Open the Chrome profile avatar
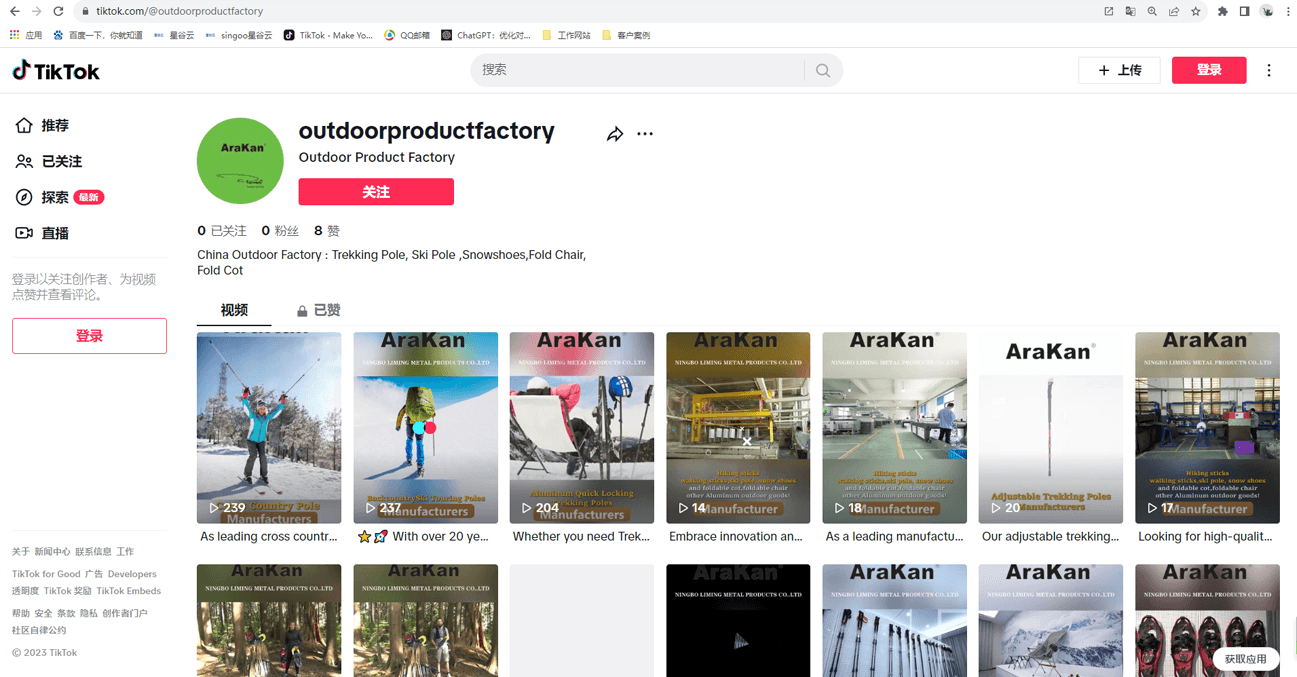The image size is (1297, 677). coord(1267,11)
